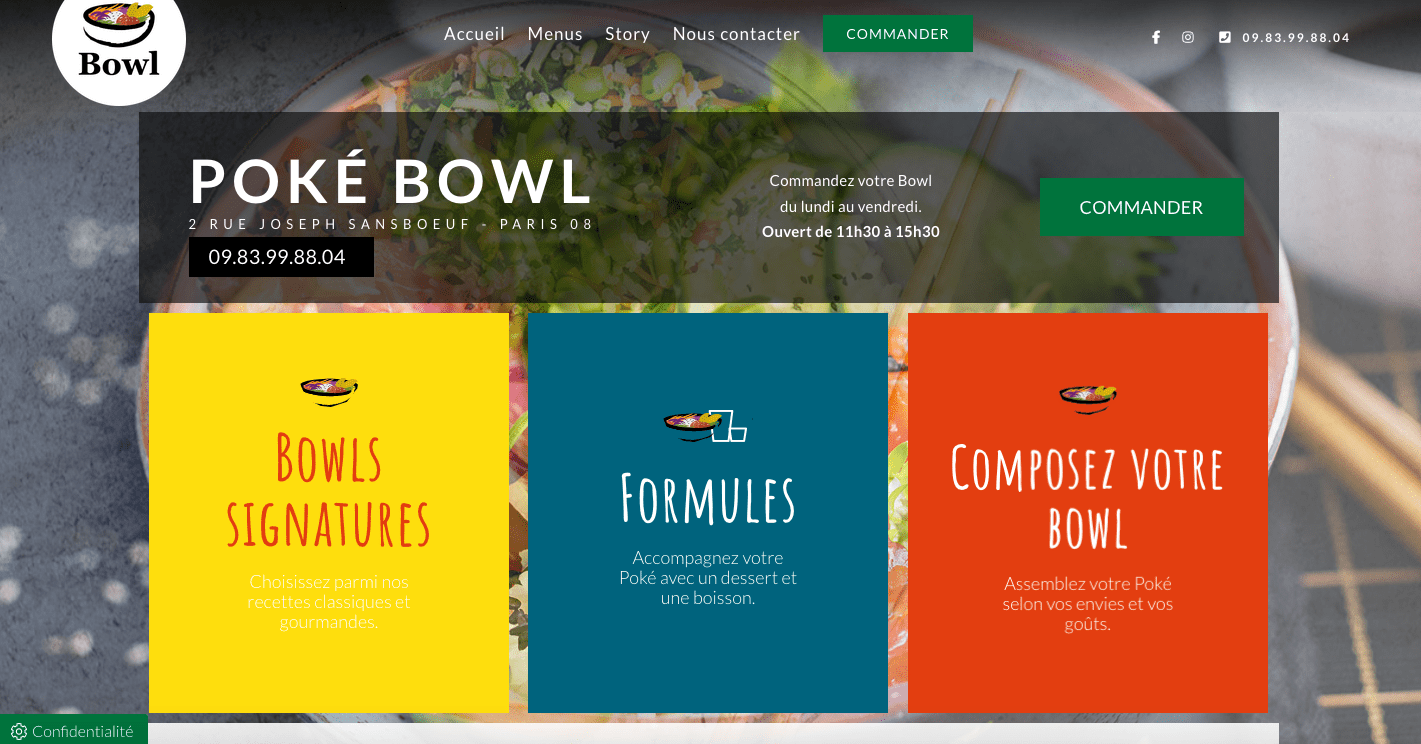
Task: Click the bowl icon above Bowls Signatures
Action: coord(329,390)
